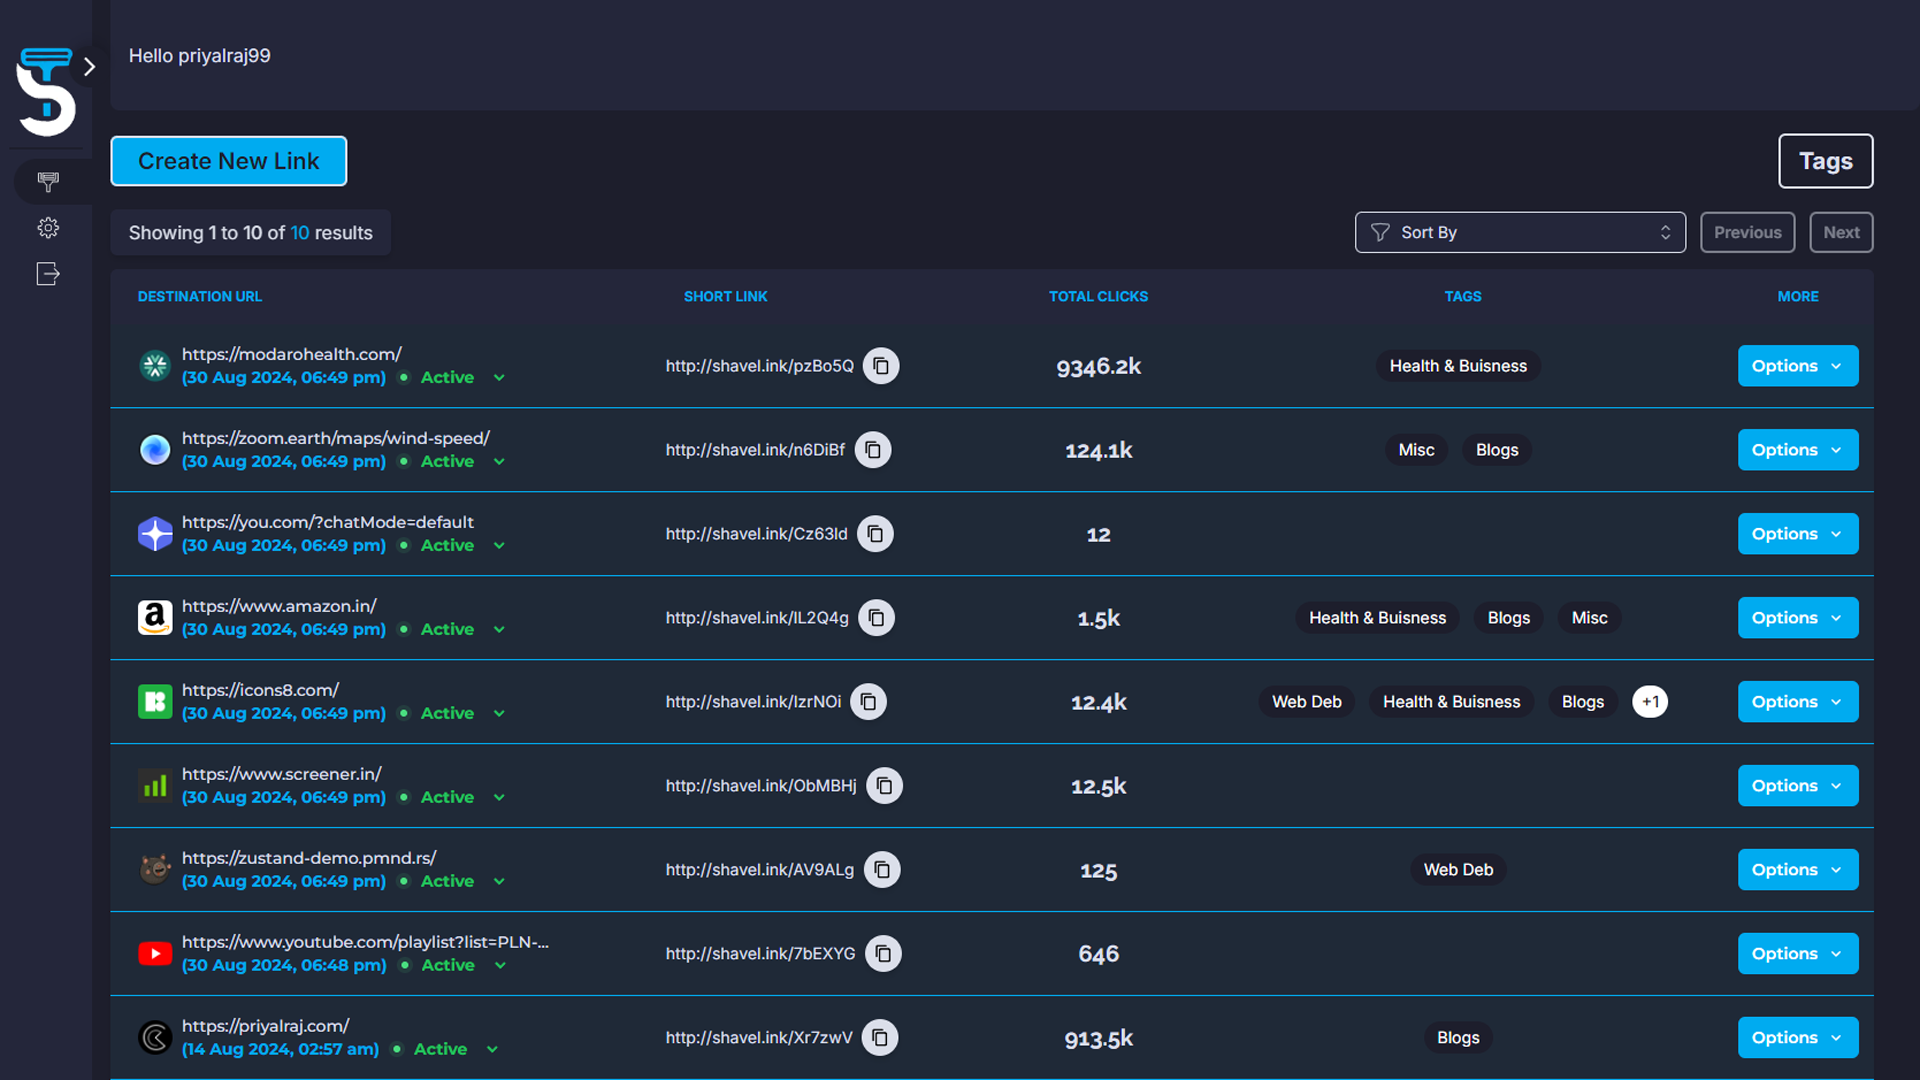Image resolution: width=1920 pixels, height=1080 pixels.
Task: Expand the +1 hidden tags on icons8 row
Action: [1650, 701]
